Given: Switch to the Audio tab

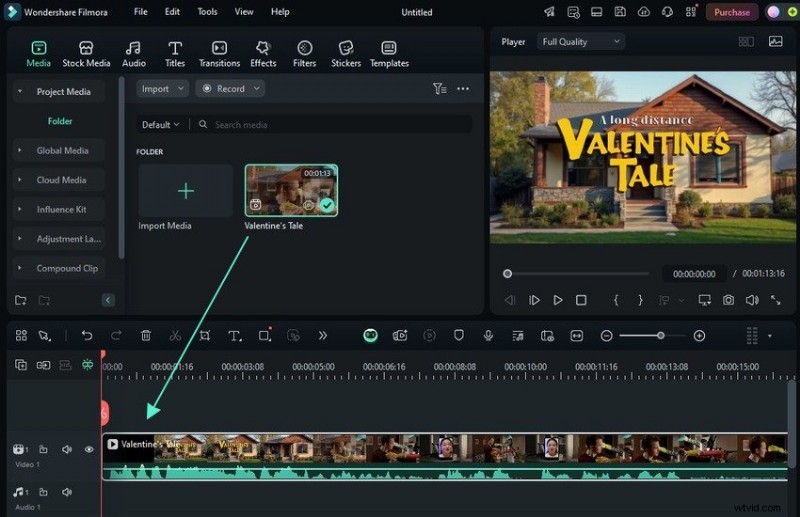Looking at the screenshot, I should point(134,54).
